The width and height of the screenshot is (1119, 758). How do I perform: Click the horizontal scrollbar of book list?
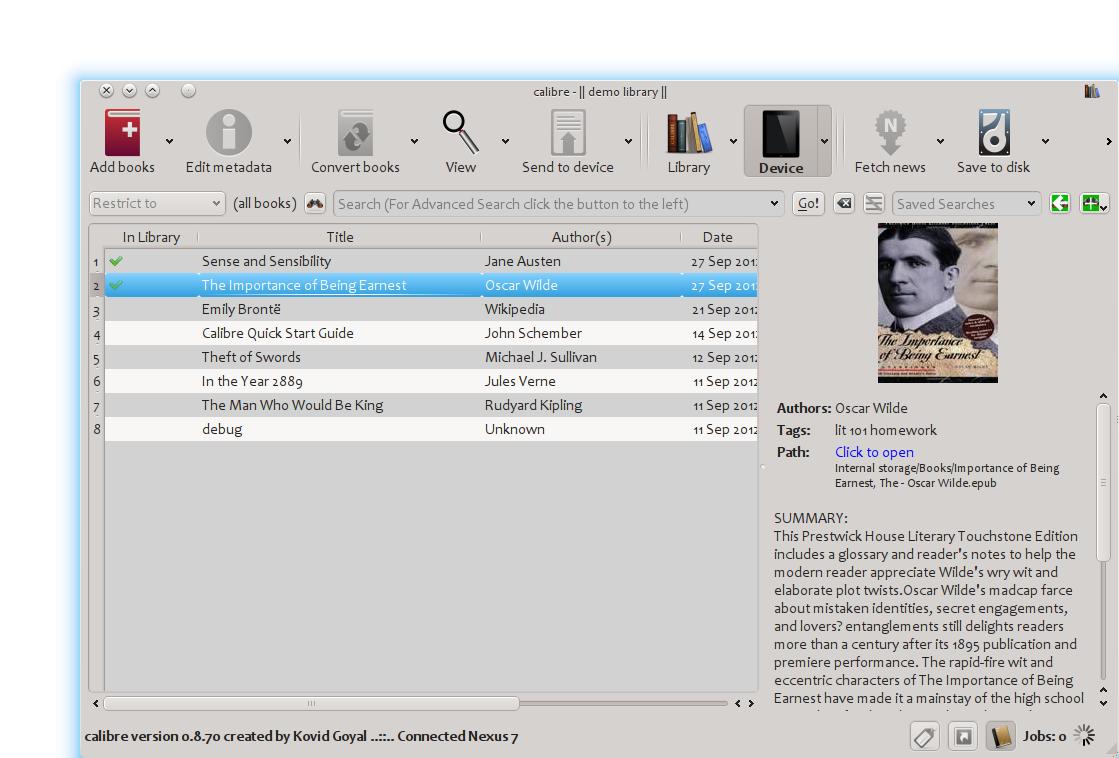[x=311, y=703]
